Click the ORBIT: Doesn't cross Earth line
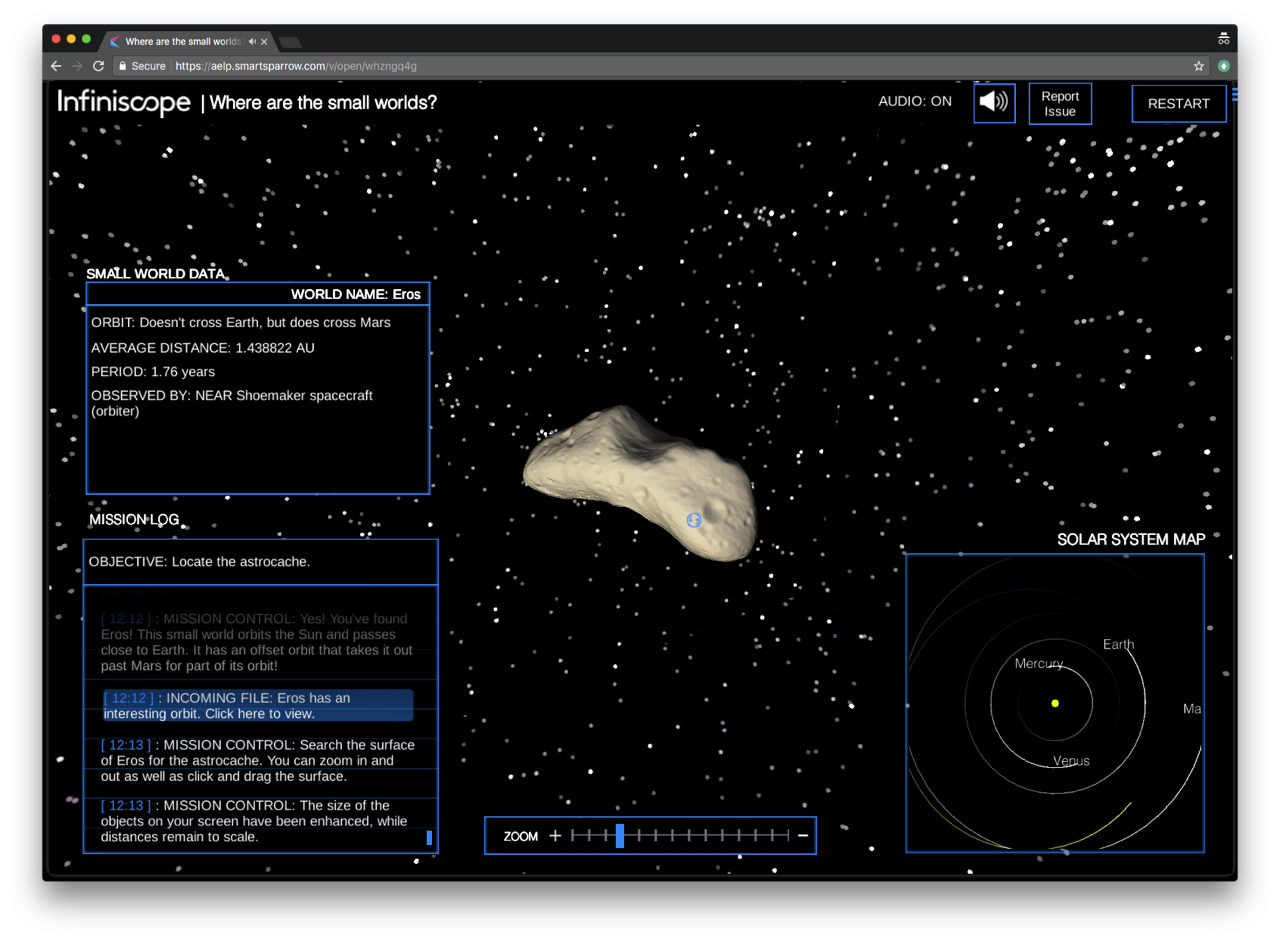This screenshot has height=942, width=1280. coord(241,323)
